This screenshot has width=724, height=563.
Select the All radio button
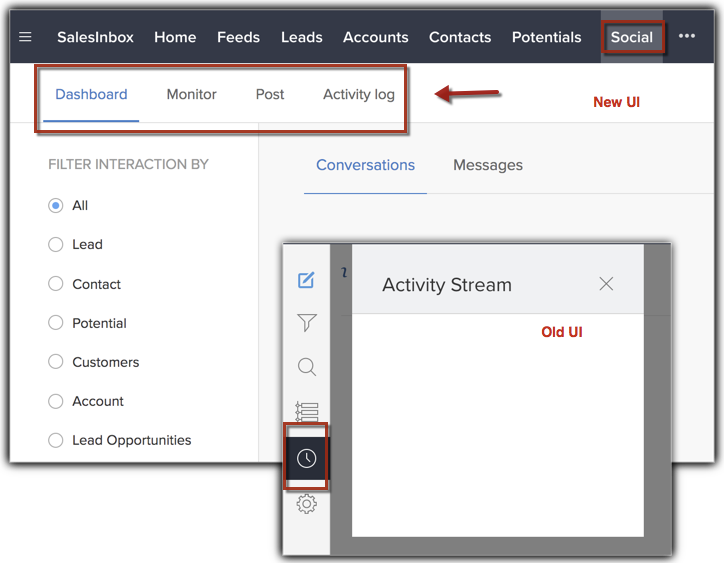click(x=55, y=205)
